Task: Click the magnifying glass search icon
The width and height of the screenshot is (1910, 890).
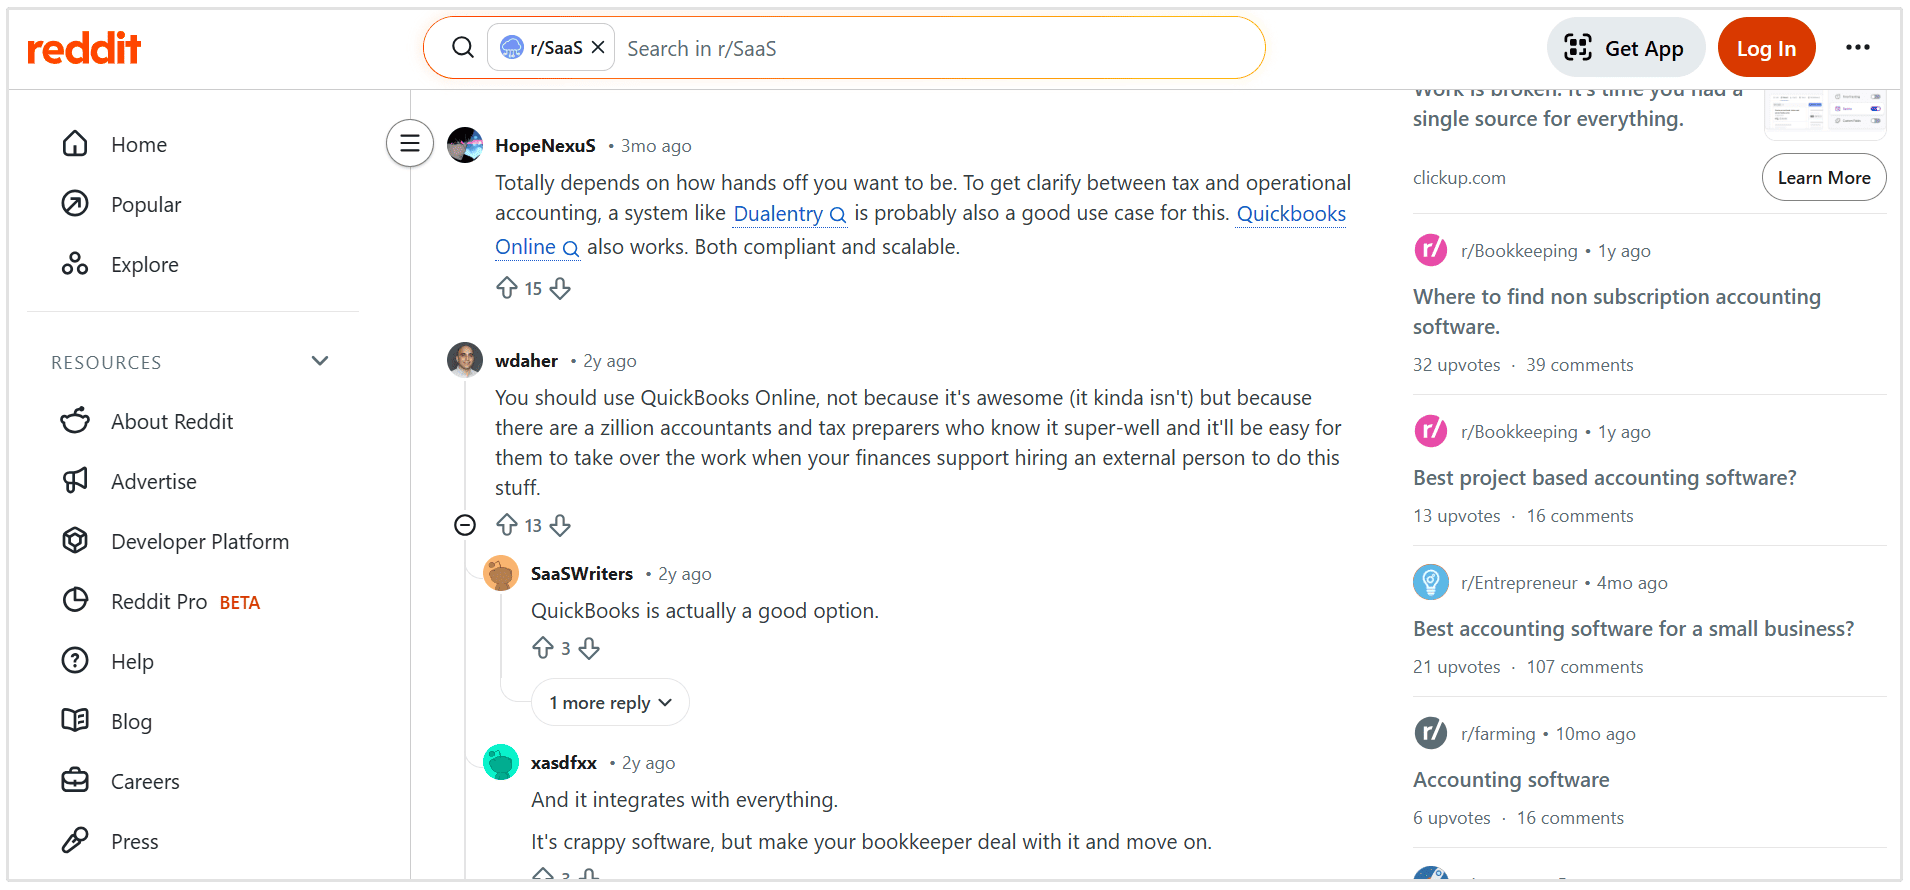Action: 462,47
